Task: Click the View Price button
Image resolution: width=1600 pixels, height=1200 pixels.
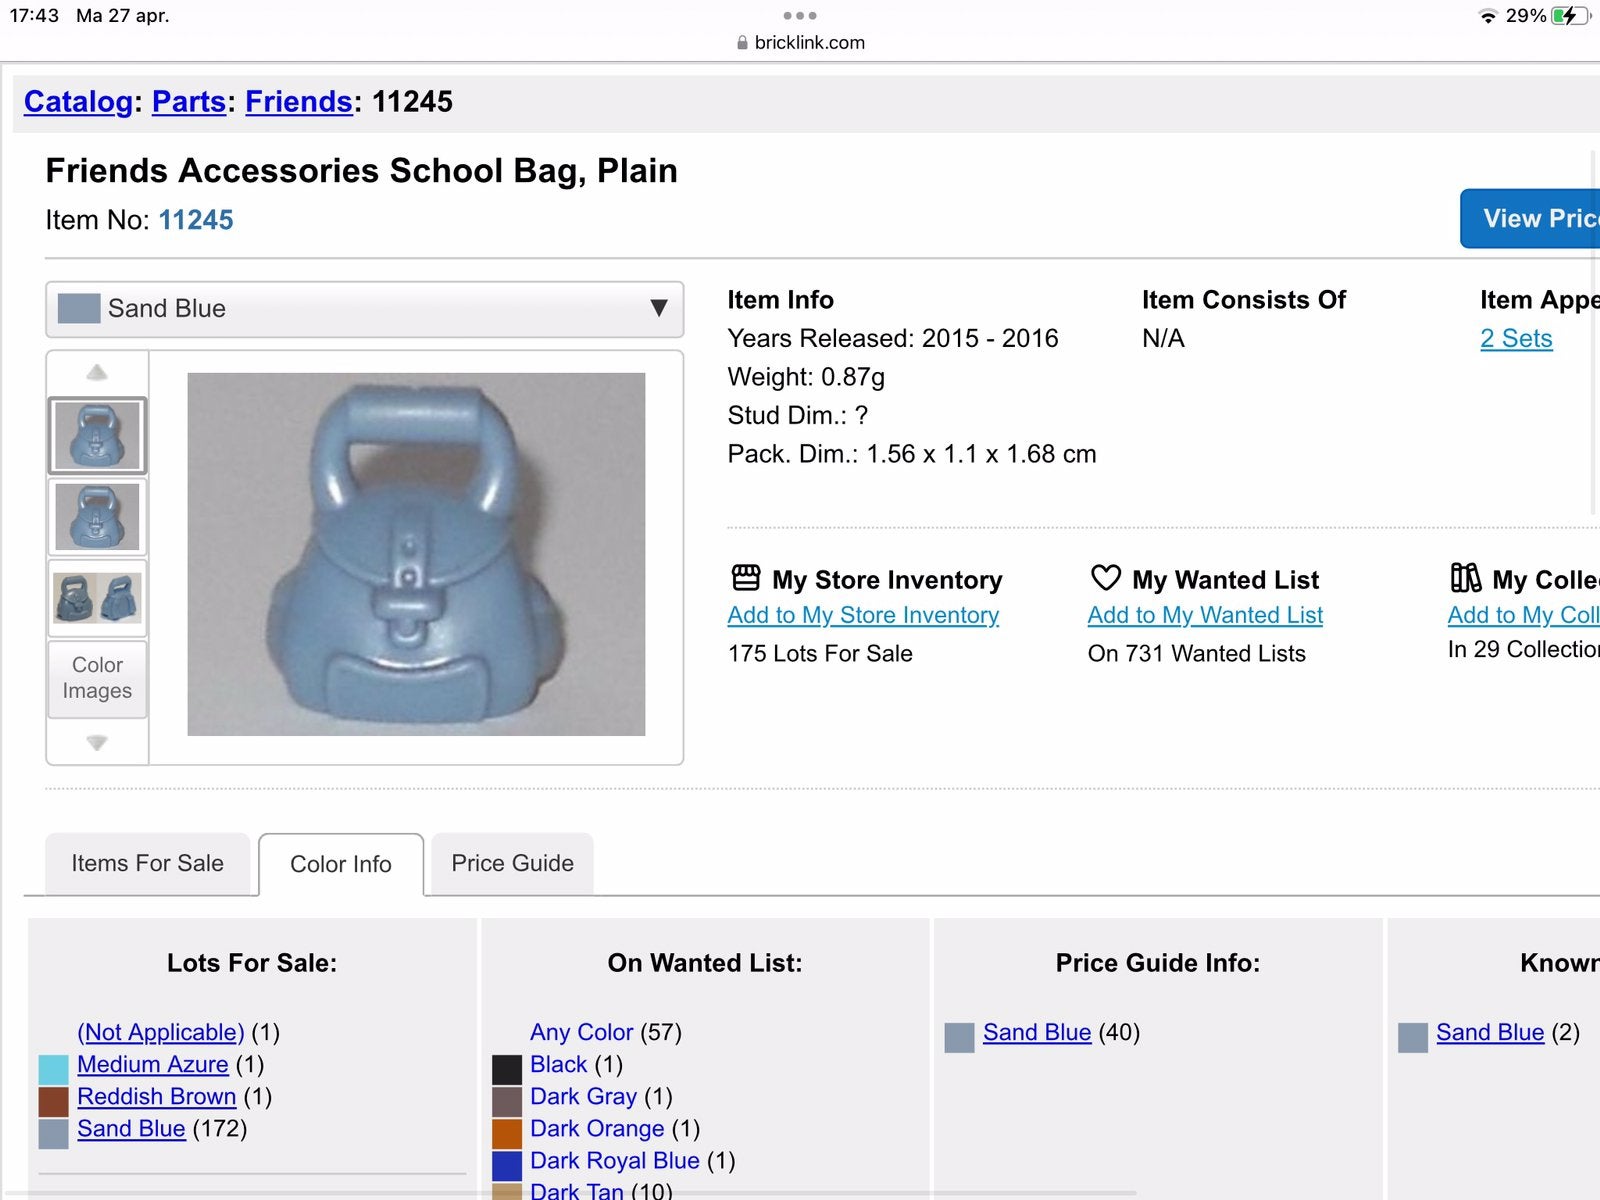Action: click(1530, 218)
